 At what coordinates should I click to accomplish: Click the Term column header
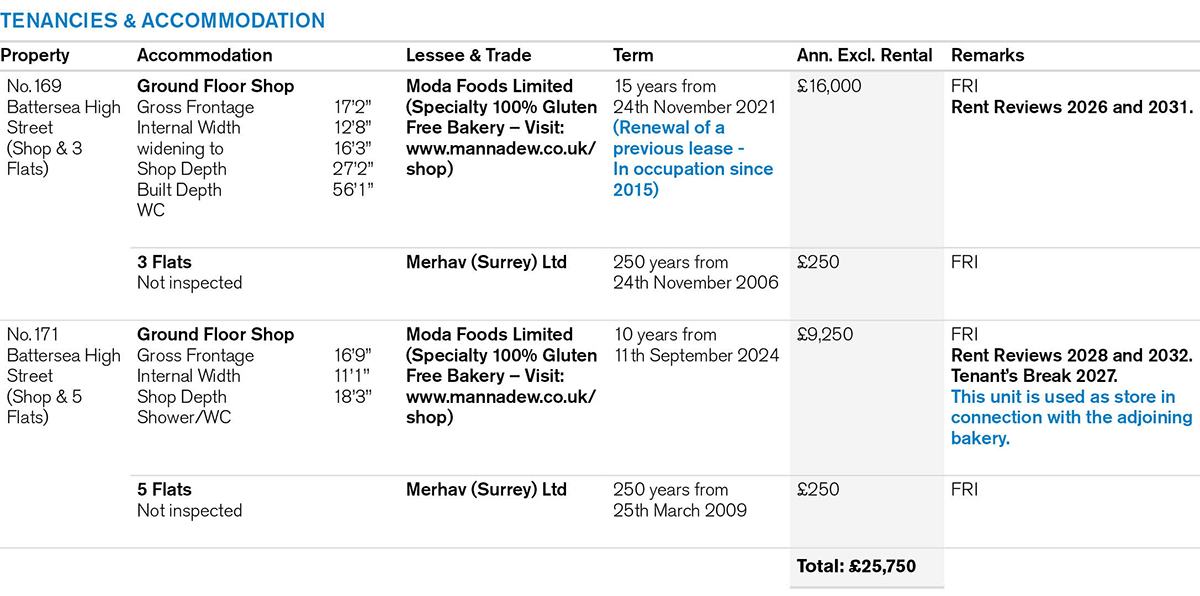point(633,55)
